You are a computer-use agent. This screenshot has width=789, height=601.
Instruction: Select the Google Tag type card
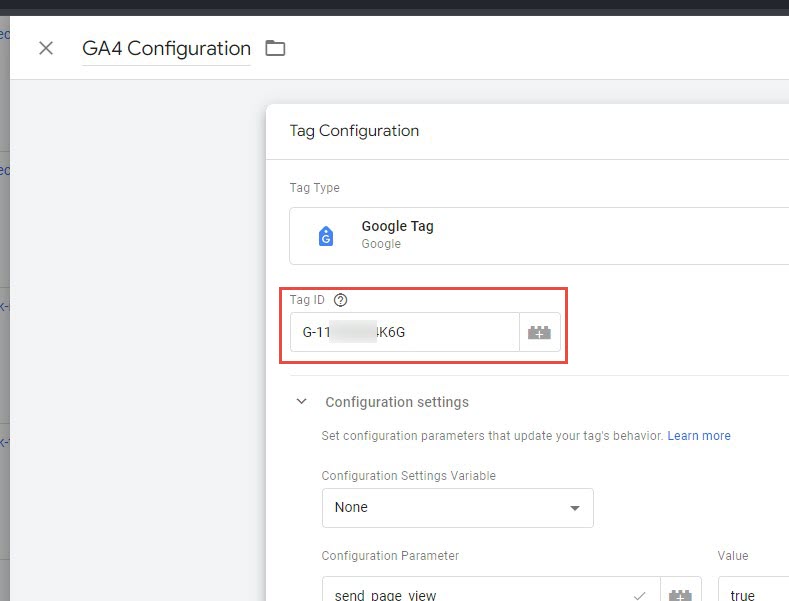[x=540, y=236]
